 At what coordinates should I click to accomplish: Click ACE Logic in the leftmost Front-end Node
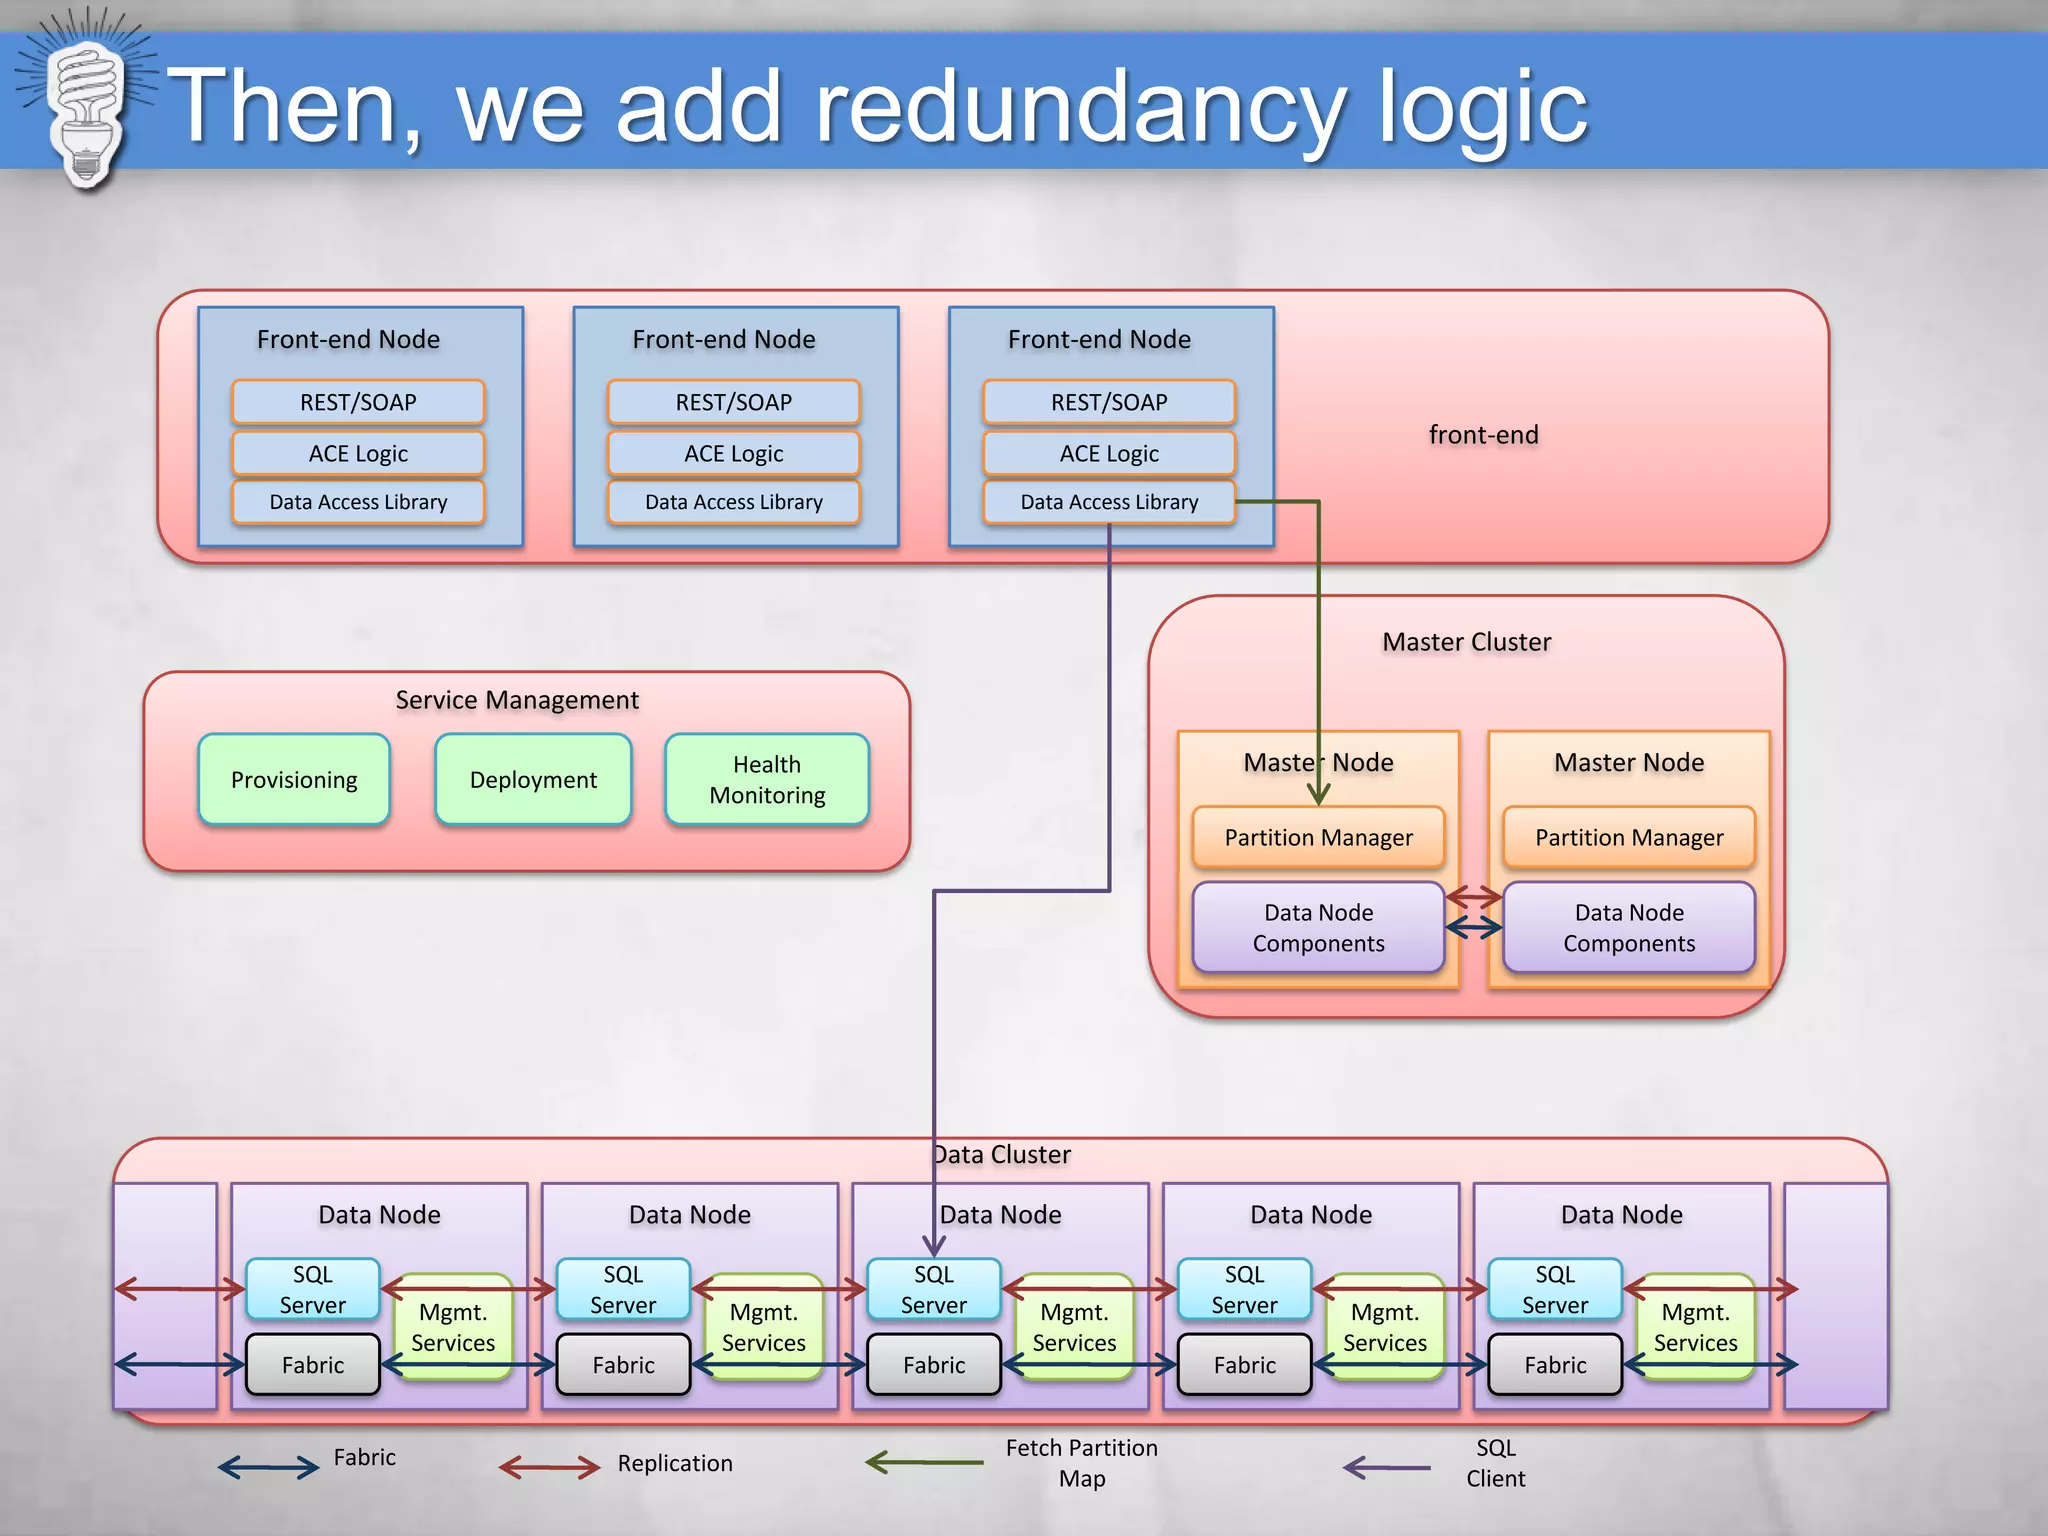(358, 453)
